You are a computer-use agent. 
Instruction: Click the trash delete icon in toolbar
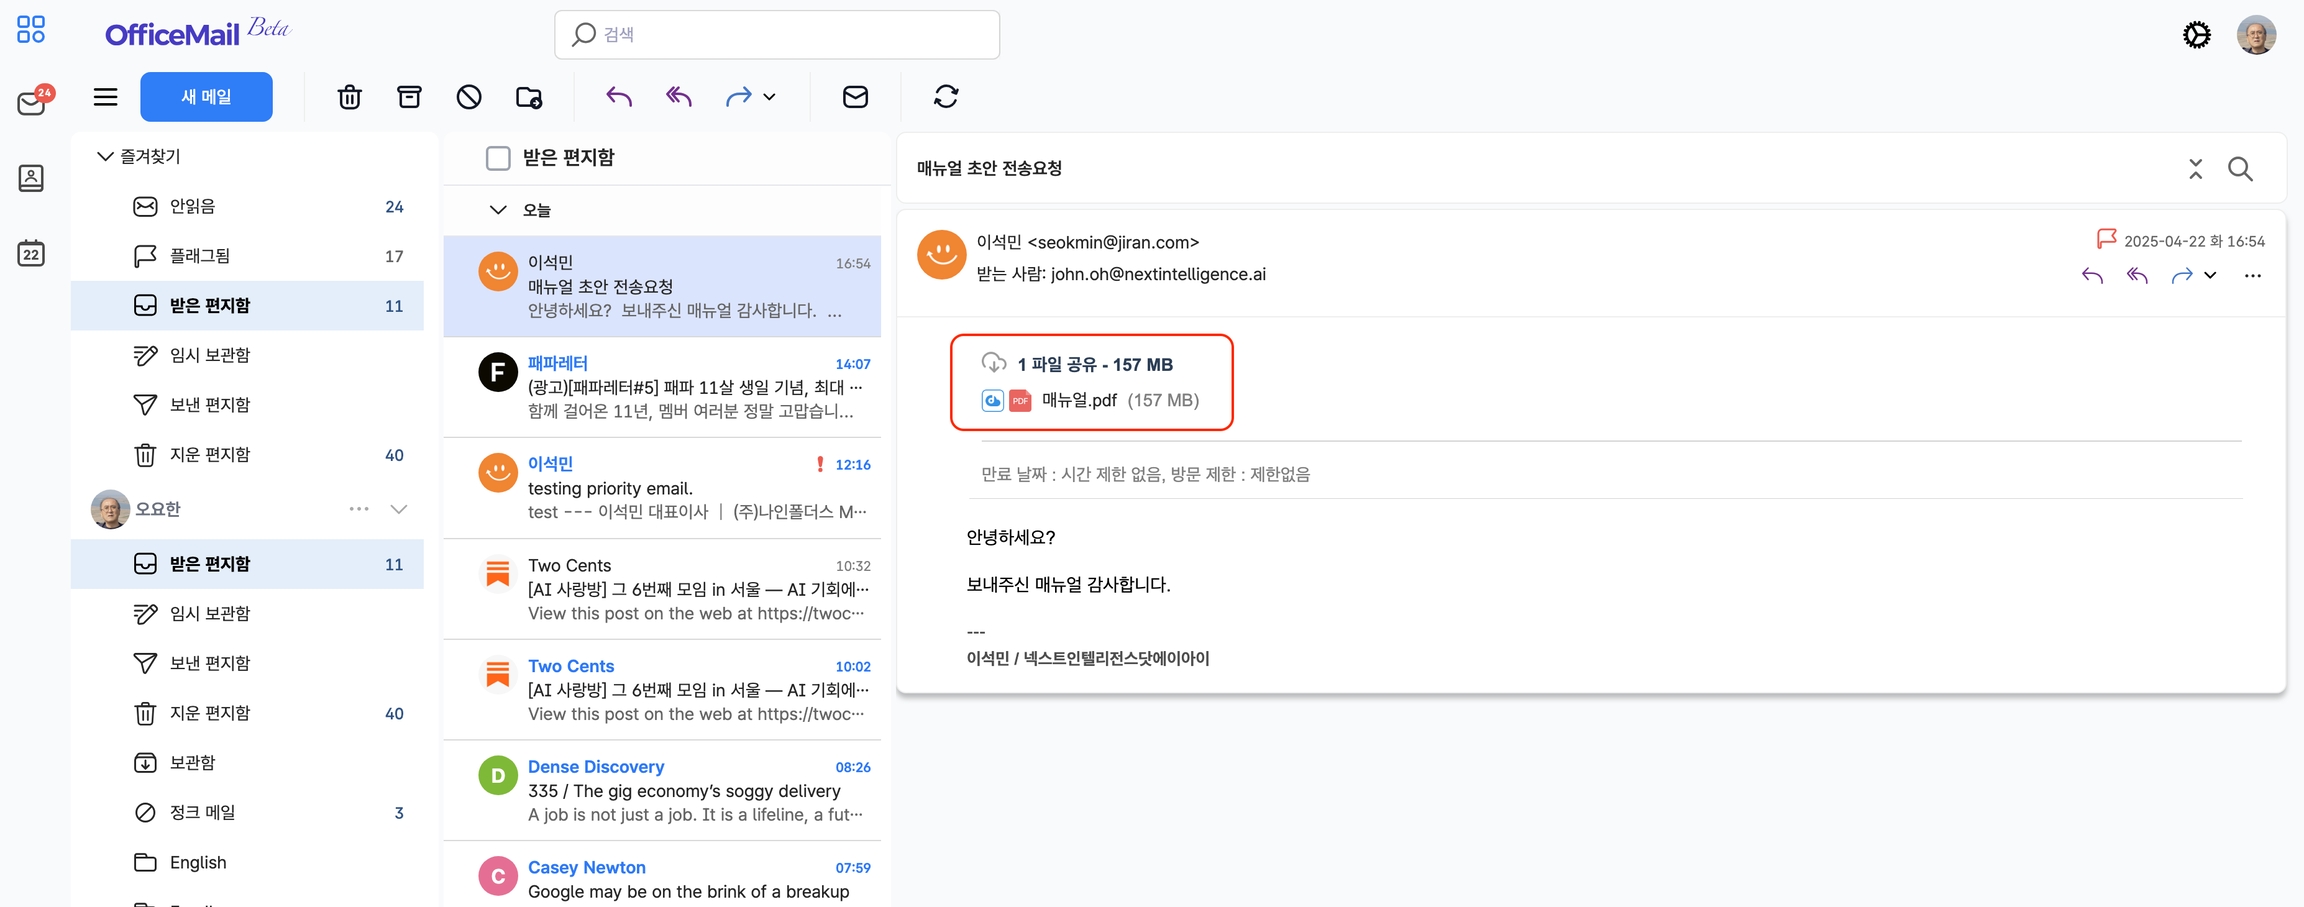coord(349,97)
